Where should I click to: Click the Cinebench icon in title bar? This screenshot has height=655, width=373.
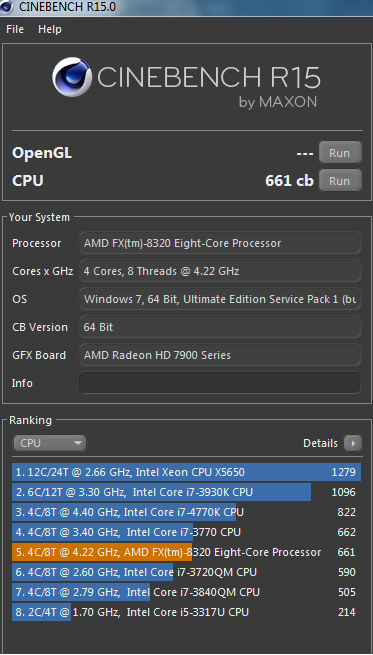click(x=7, y=7)
